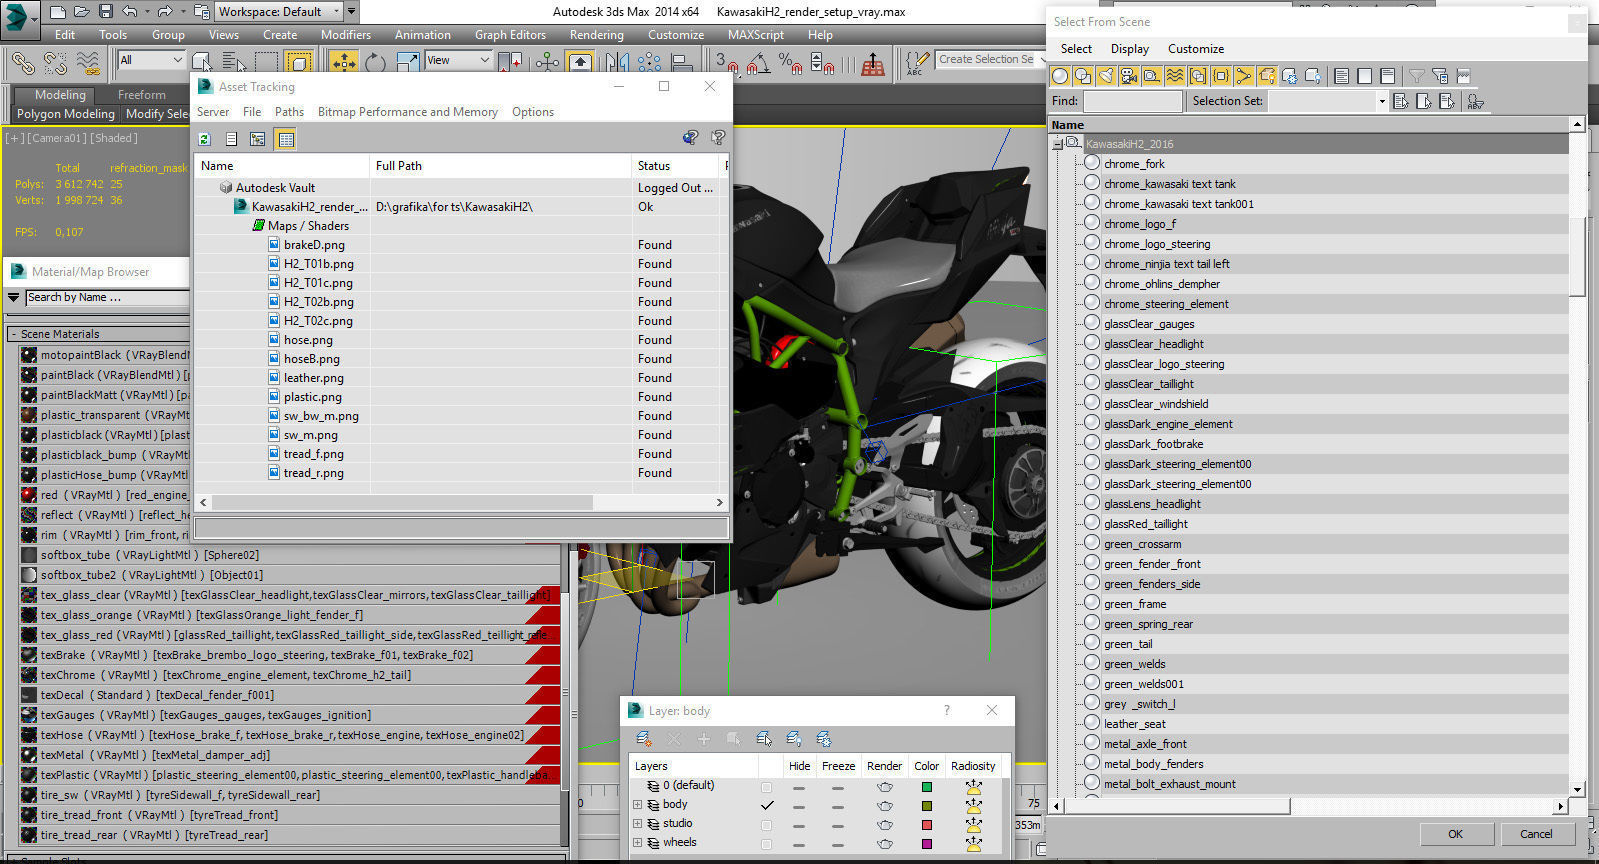Open Bitmap Performance and Memory menu
Image resolution: width=1599 pixels, height=864 pixels.
point(407,112)
